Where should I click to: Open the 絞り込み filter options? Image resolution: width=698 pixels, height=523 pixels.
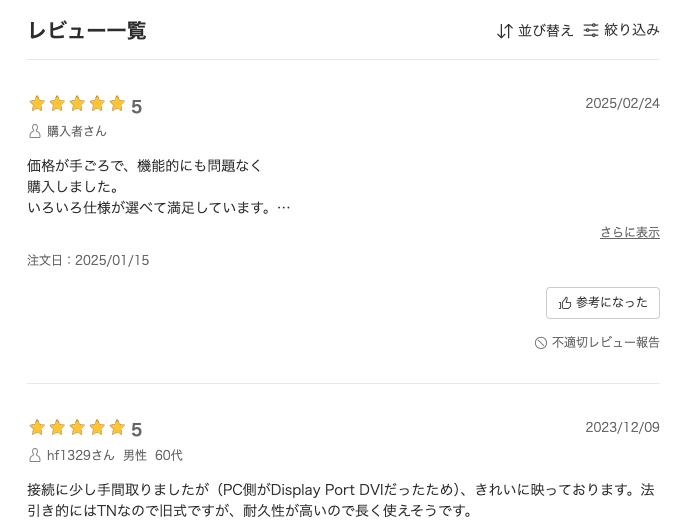click(x=632, y=30)
